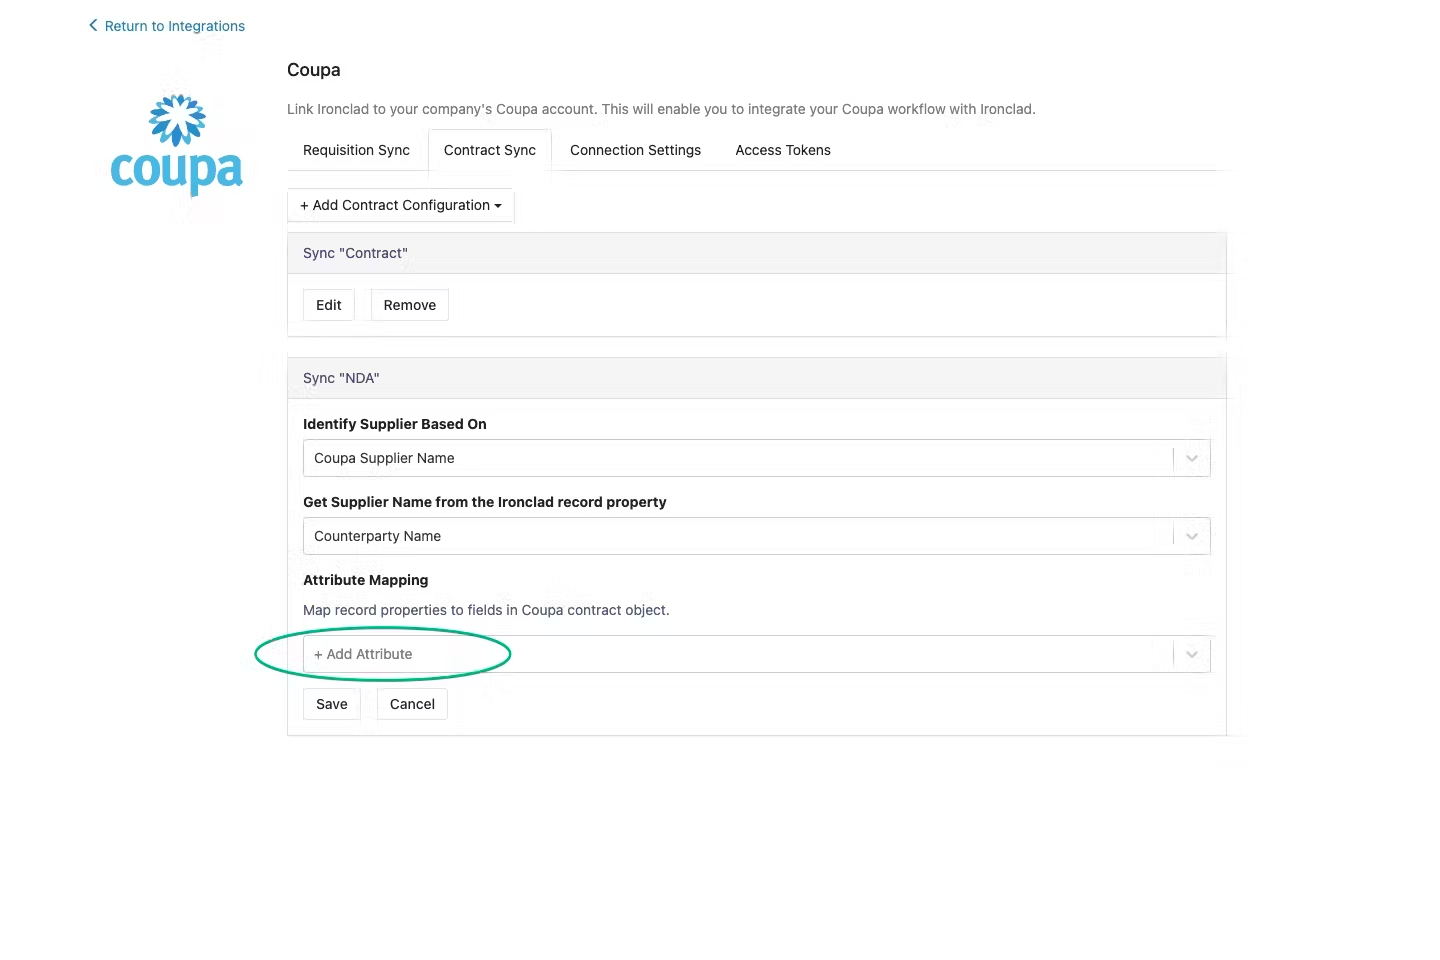Click chevron of Identify Supplier dropdown

(1192, 458)
